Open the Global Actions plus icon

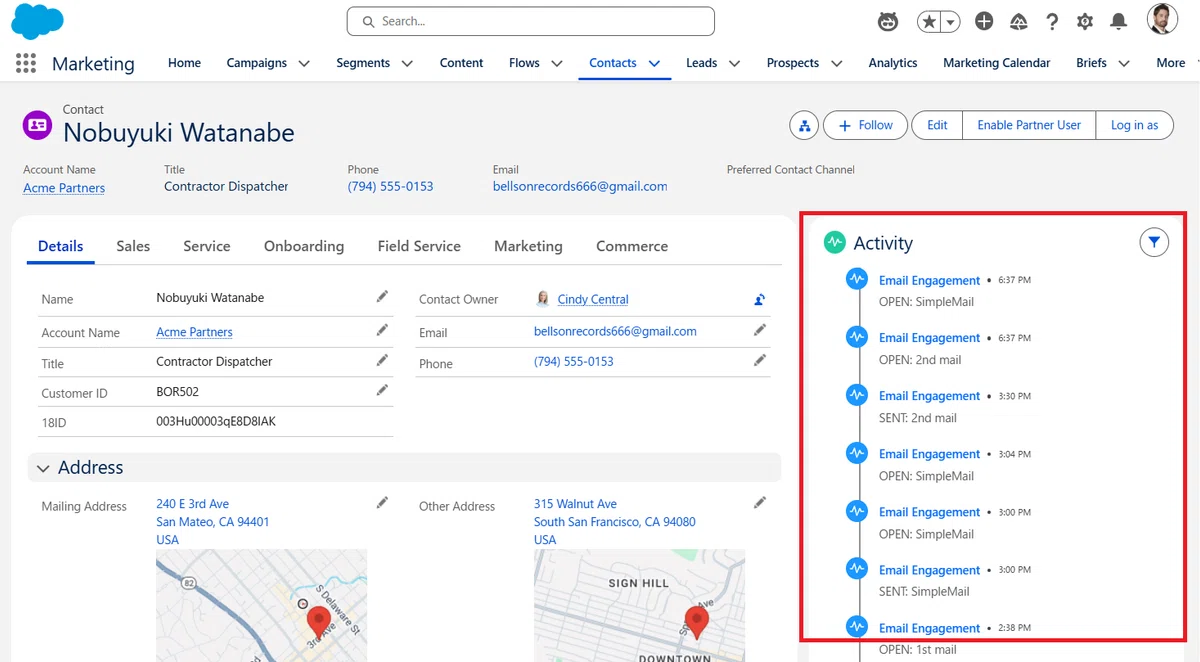click(984, 21)
